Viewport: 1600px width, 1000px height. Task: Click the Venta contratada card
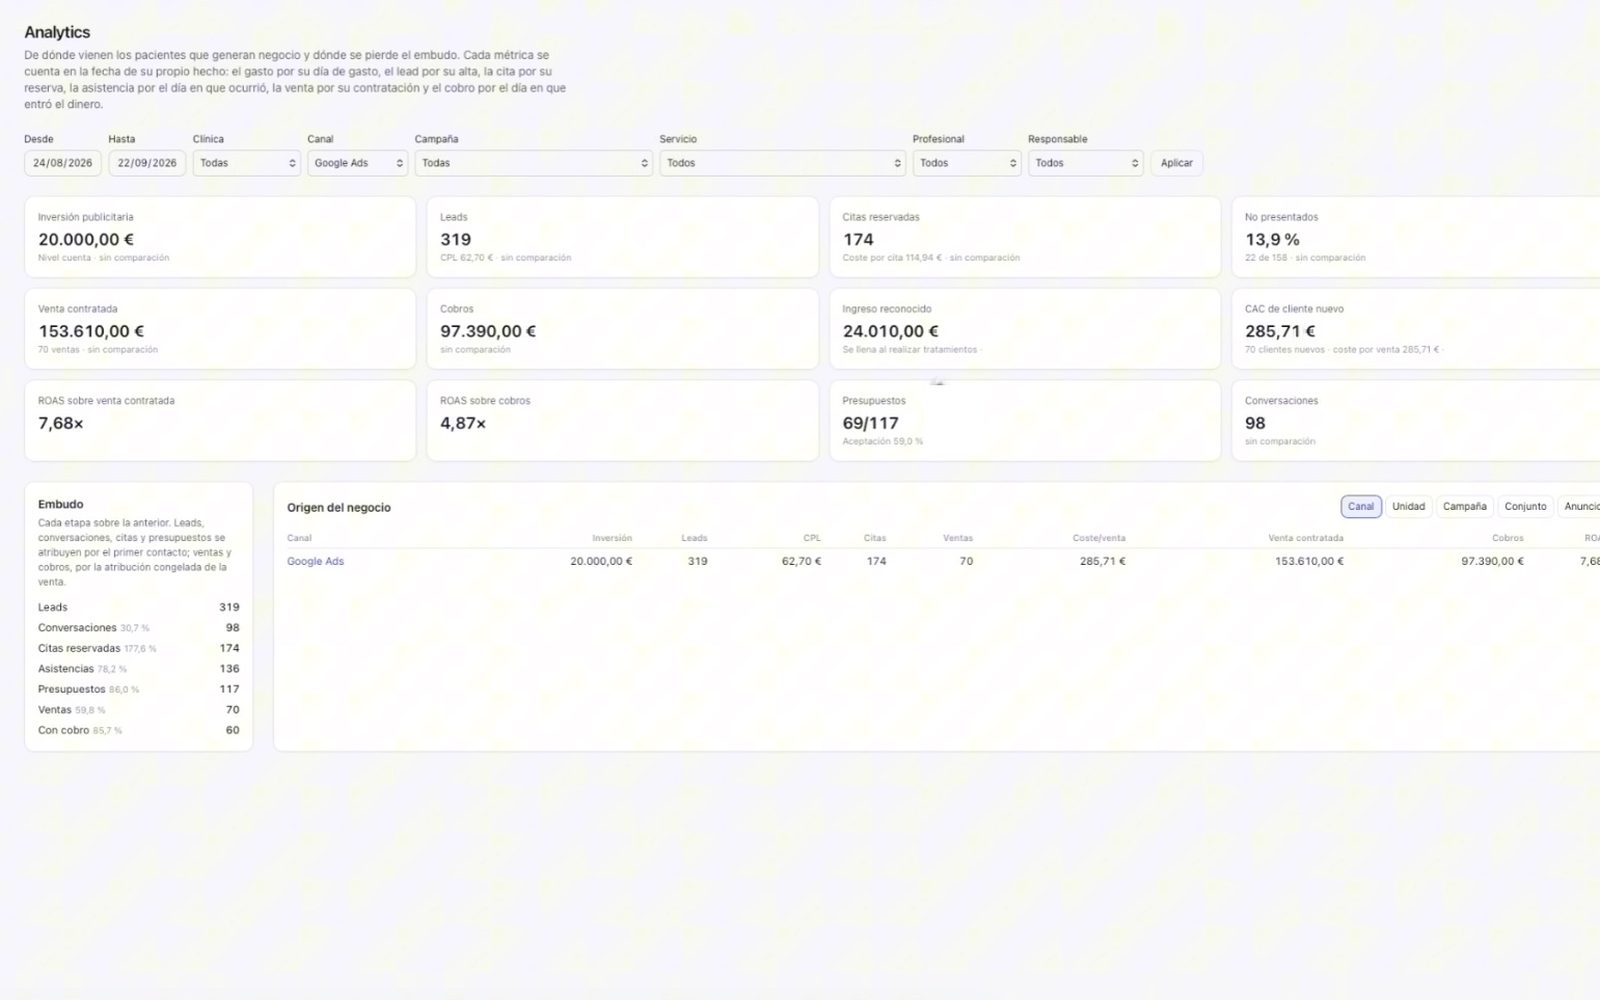[x=220, y=329]
